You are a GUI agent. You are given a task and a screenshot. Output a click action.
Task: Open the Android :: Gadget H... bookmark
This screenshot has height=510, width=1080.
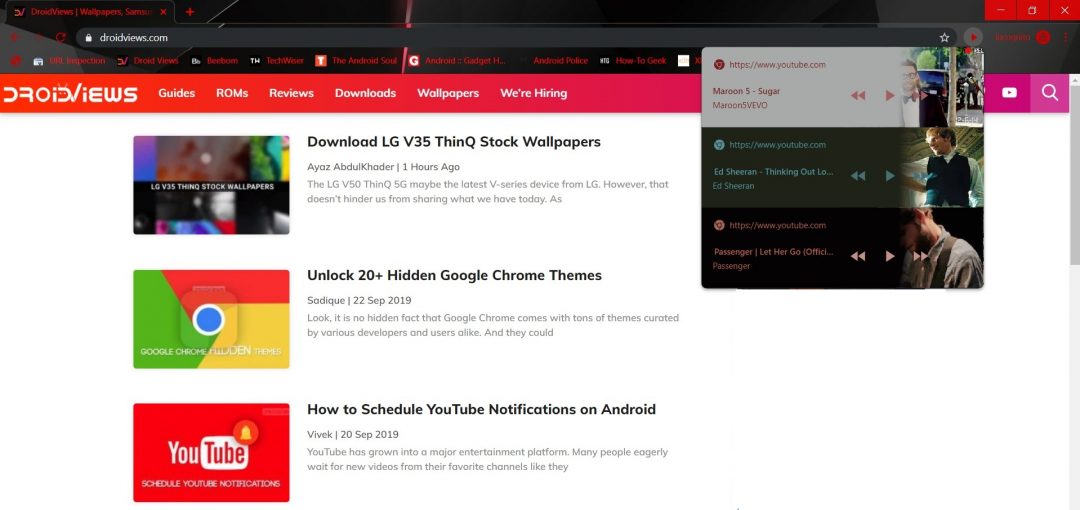pos(458,61)
